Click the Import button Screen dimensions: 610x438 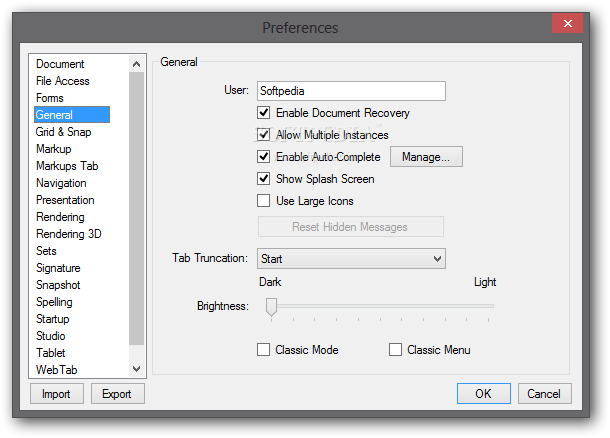tap(57, 394)
